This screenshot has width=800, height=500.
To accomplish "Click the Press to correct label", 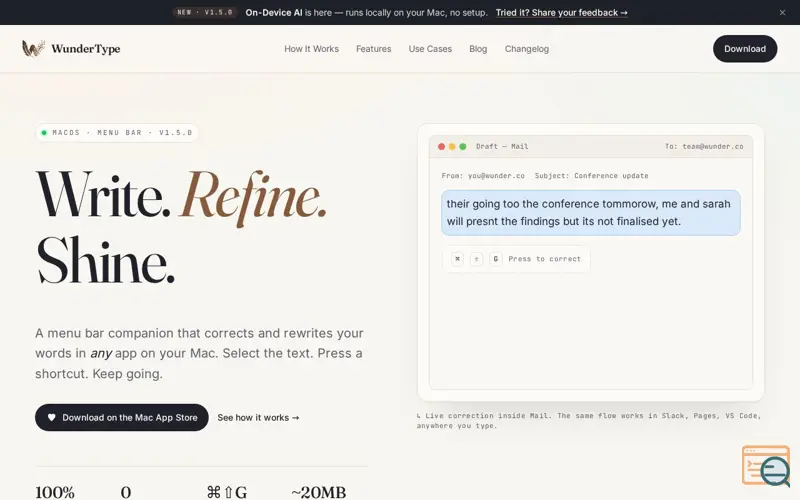I will click(544, 259).
